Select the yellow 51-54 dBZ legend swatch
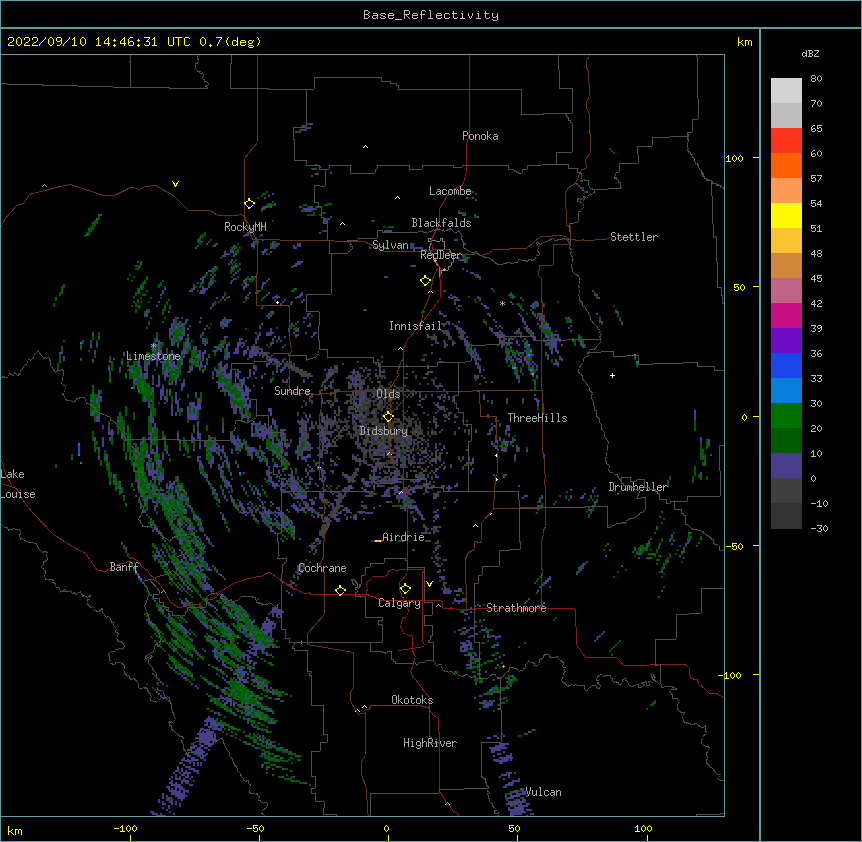The image size is (862, 842). [786, 216]
